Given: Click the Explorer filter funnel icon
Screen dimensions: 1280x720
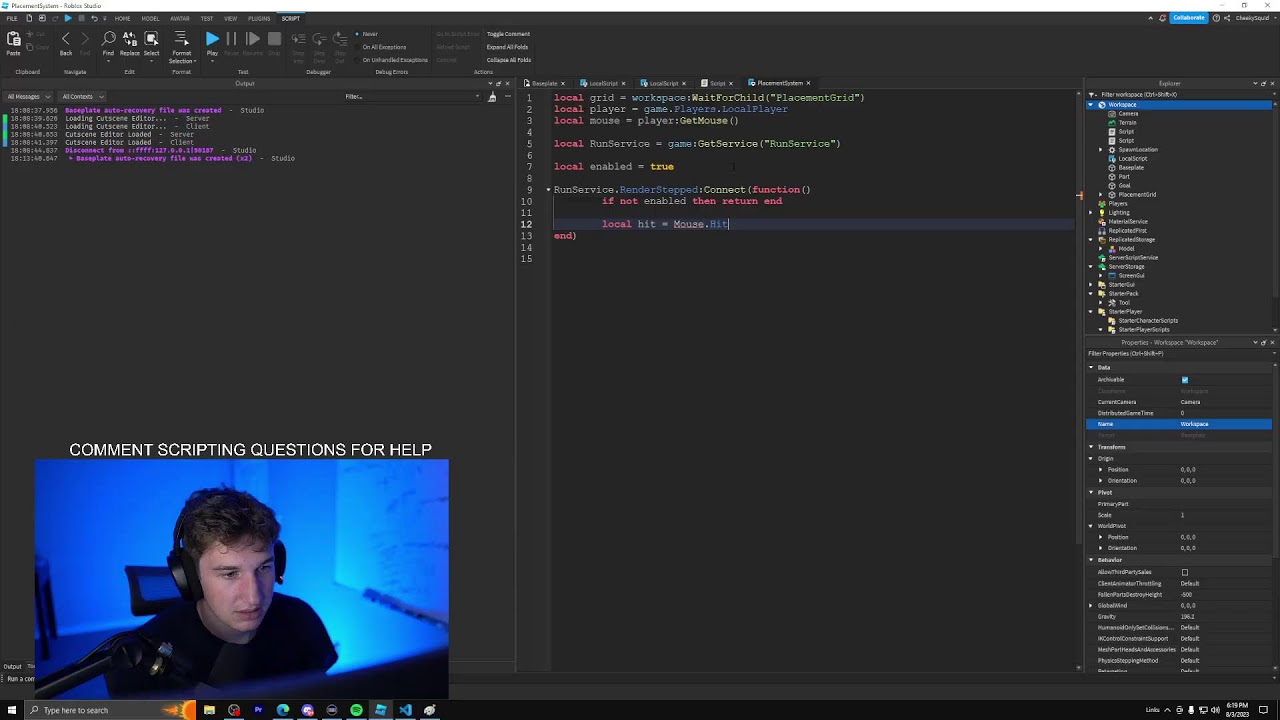Looking at the screenshot, I should pyautogui.click(x=1092, y=95).
